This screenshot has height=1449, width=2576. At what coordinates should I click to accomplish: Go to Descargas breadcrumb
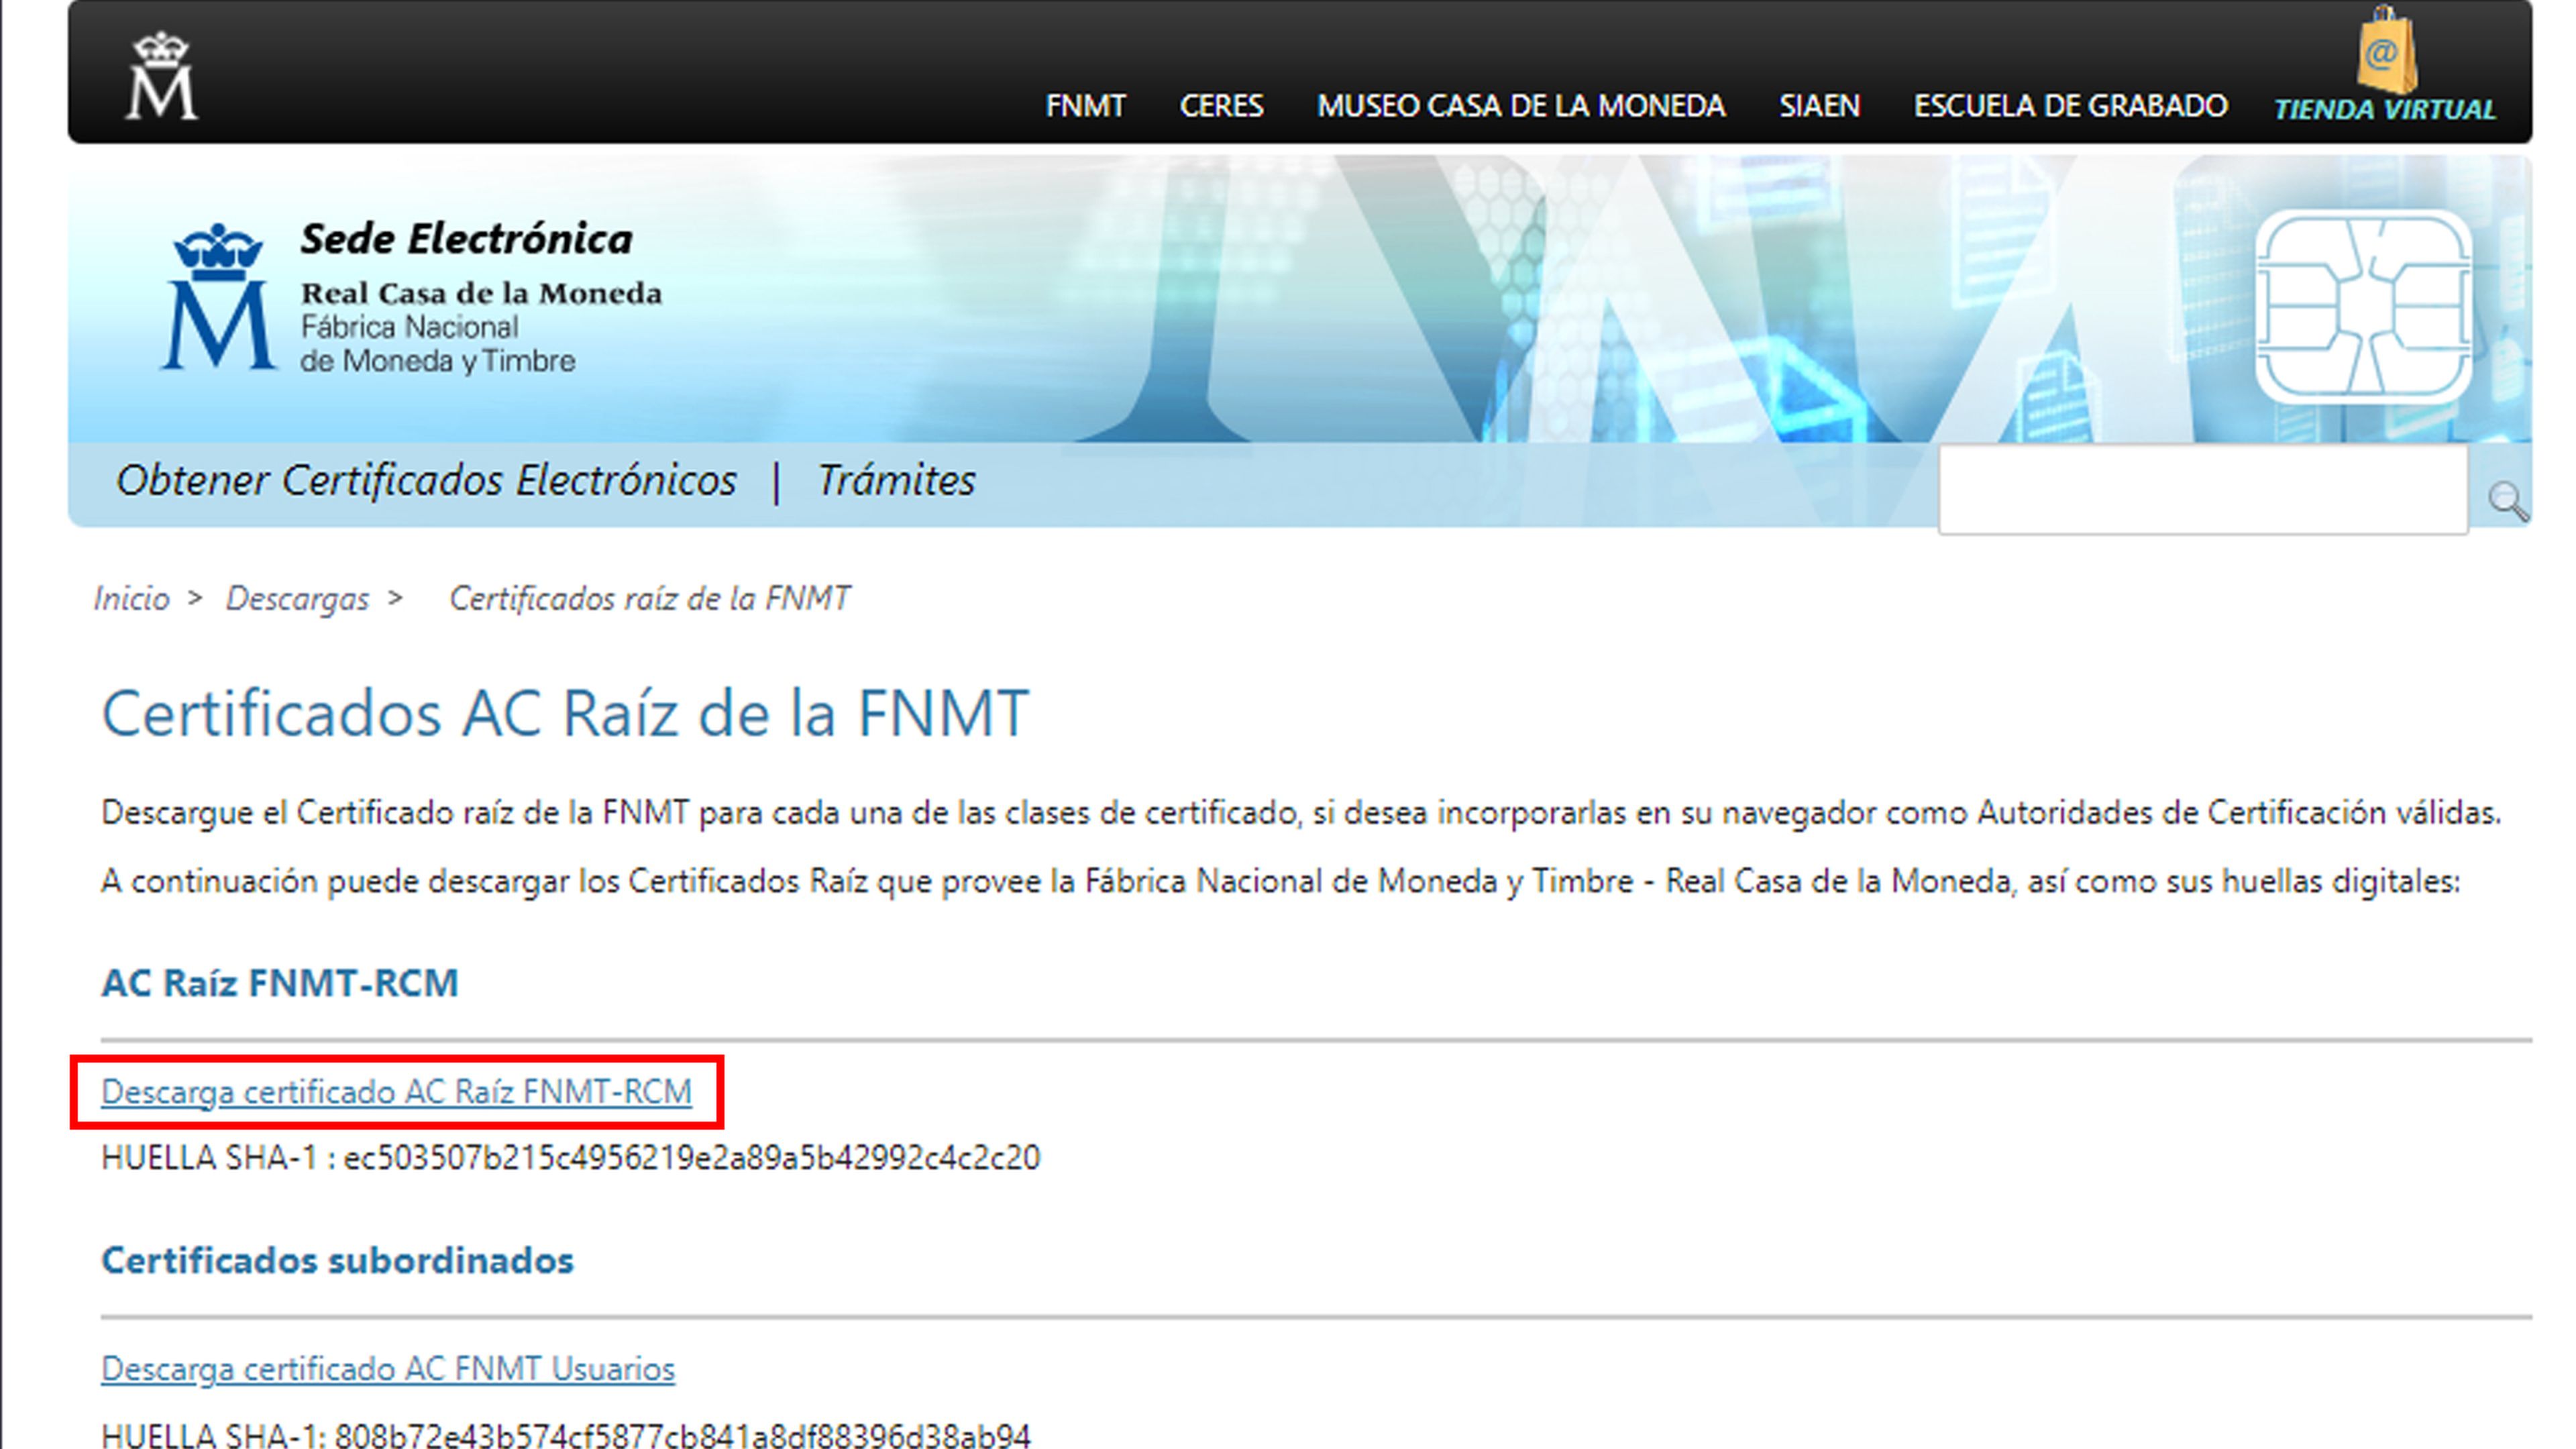coord(297,598)
